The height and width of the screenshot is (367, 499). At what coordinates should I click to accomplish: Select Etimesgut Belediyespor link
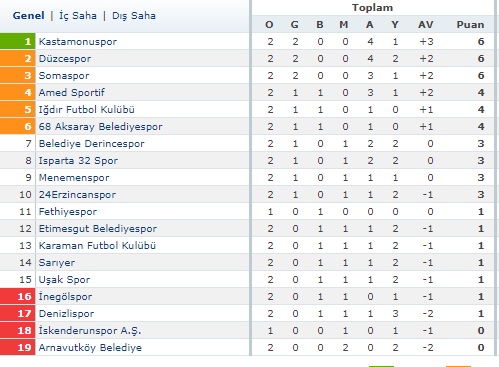tap(98, 229)
